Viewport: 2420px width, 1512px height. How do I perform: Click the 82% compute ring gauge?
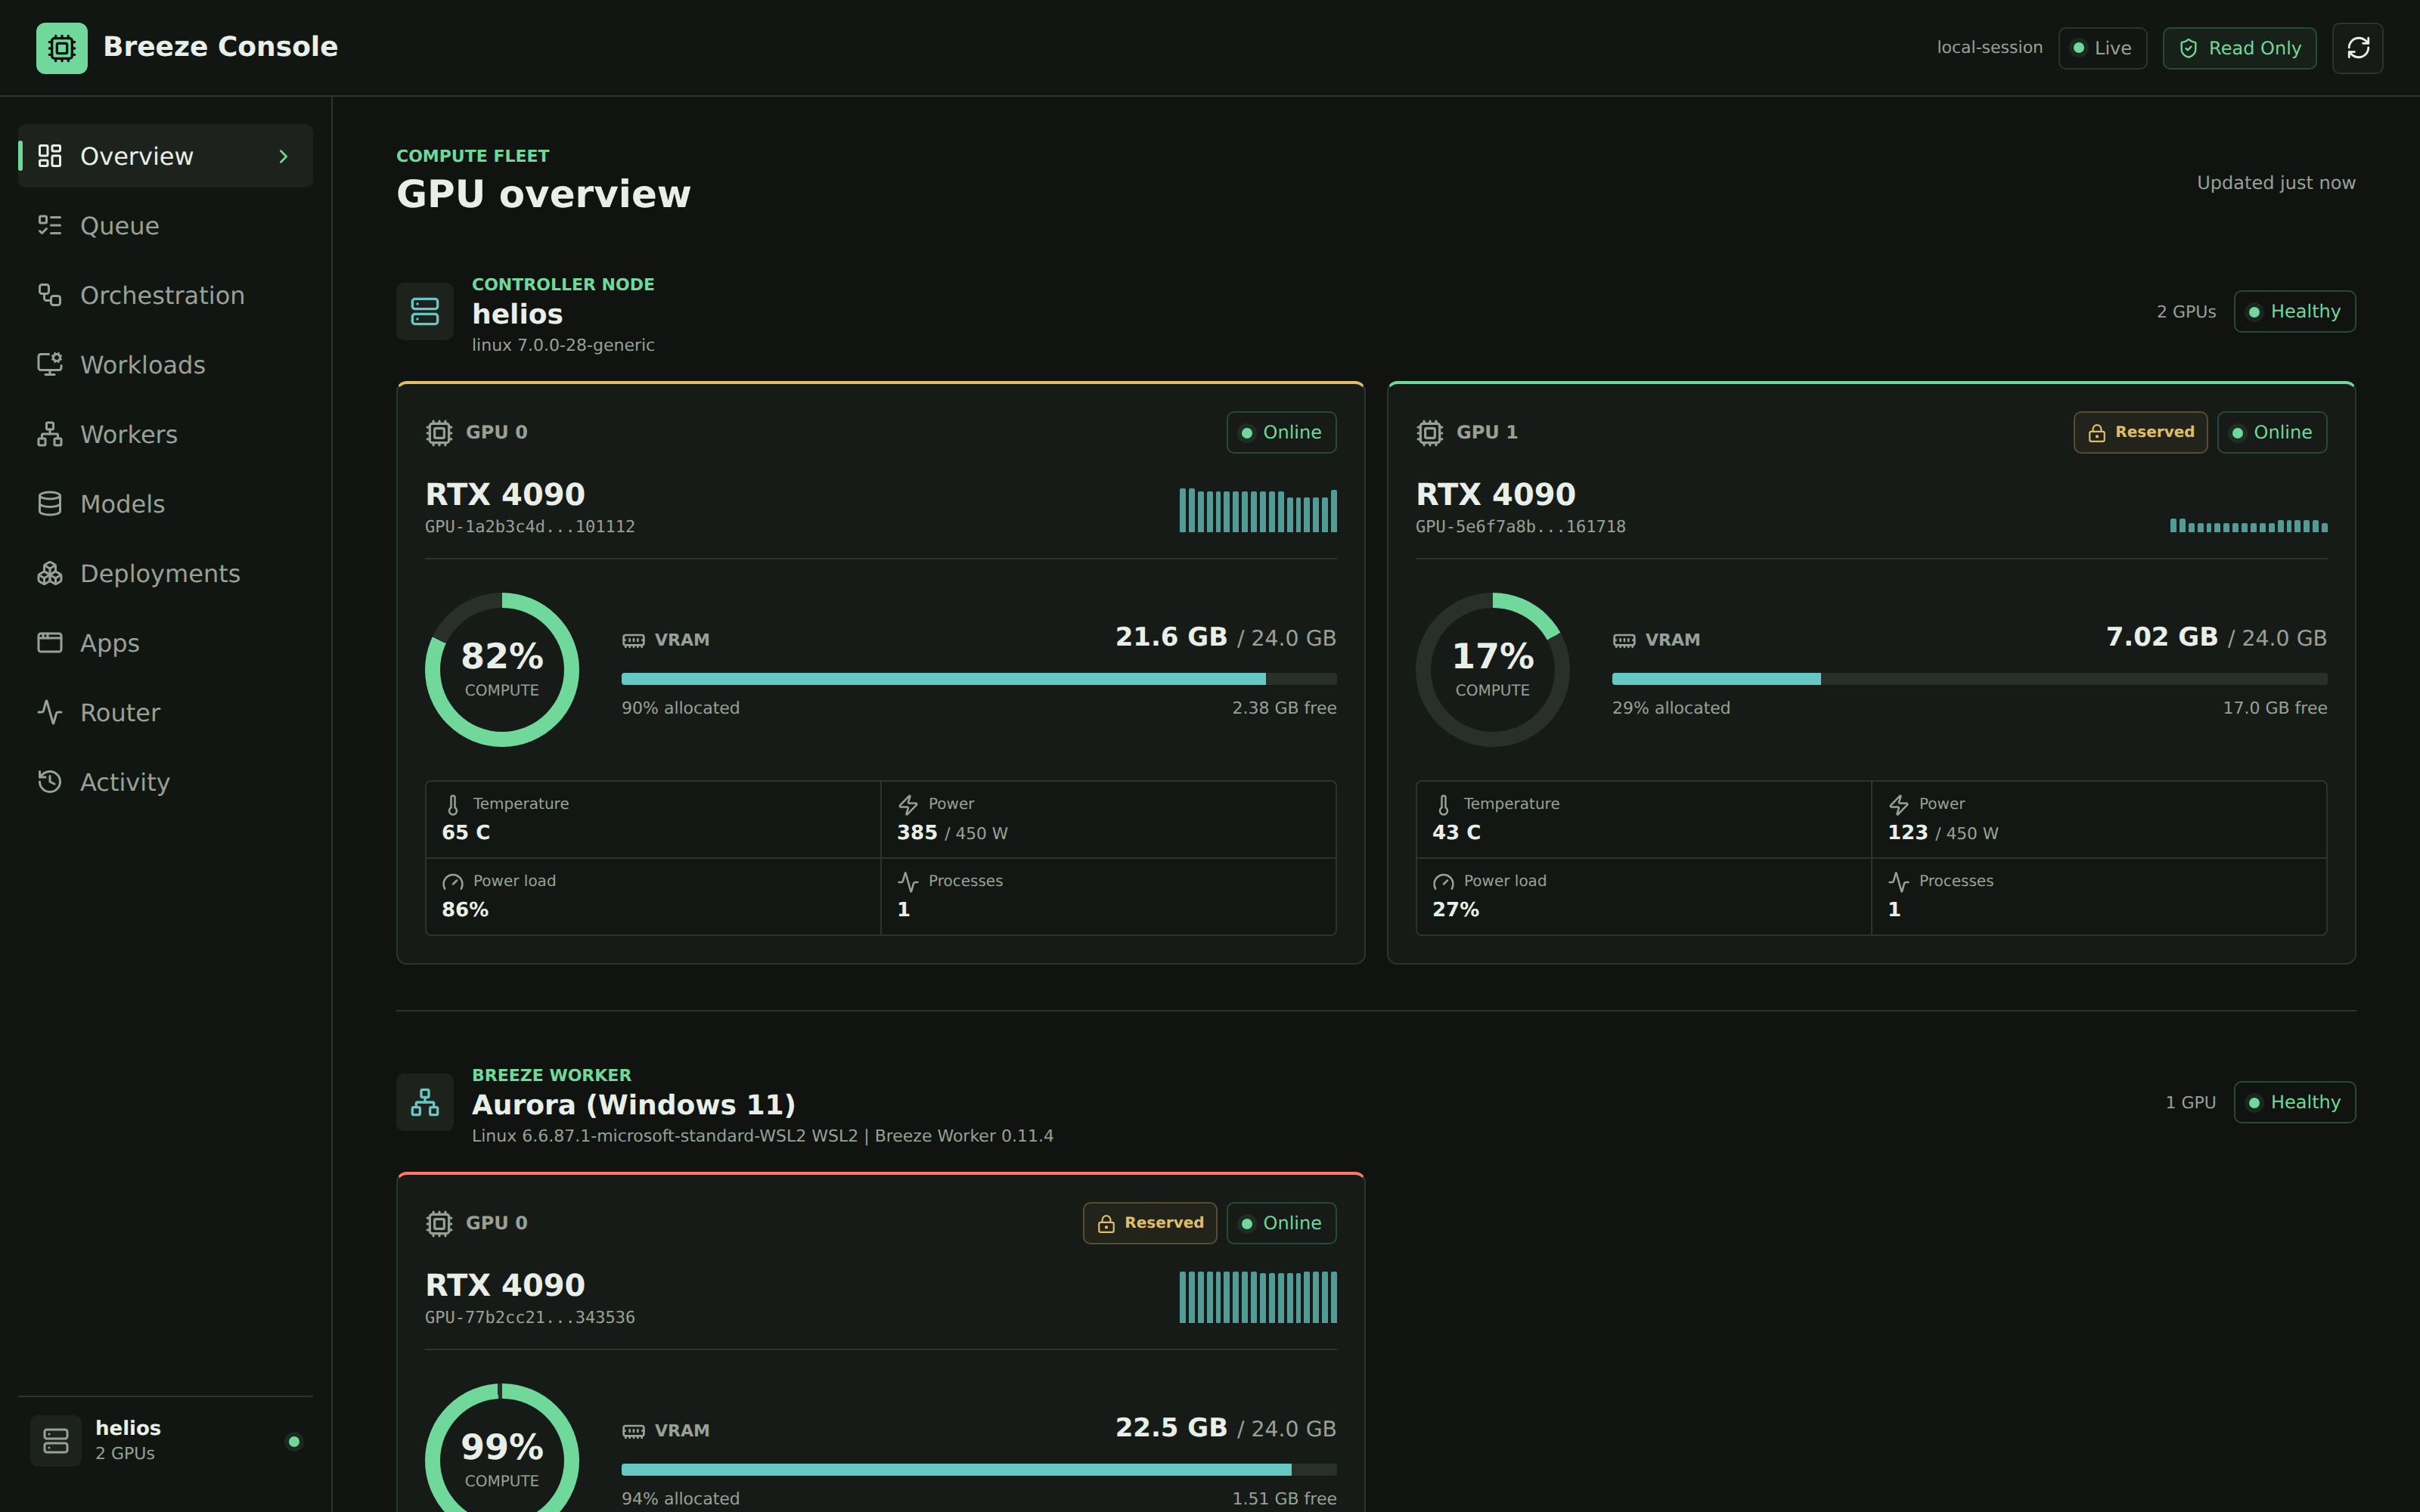click(502, 670)
